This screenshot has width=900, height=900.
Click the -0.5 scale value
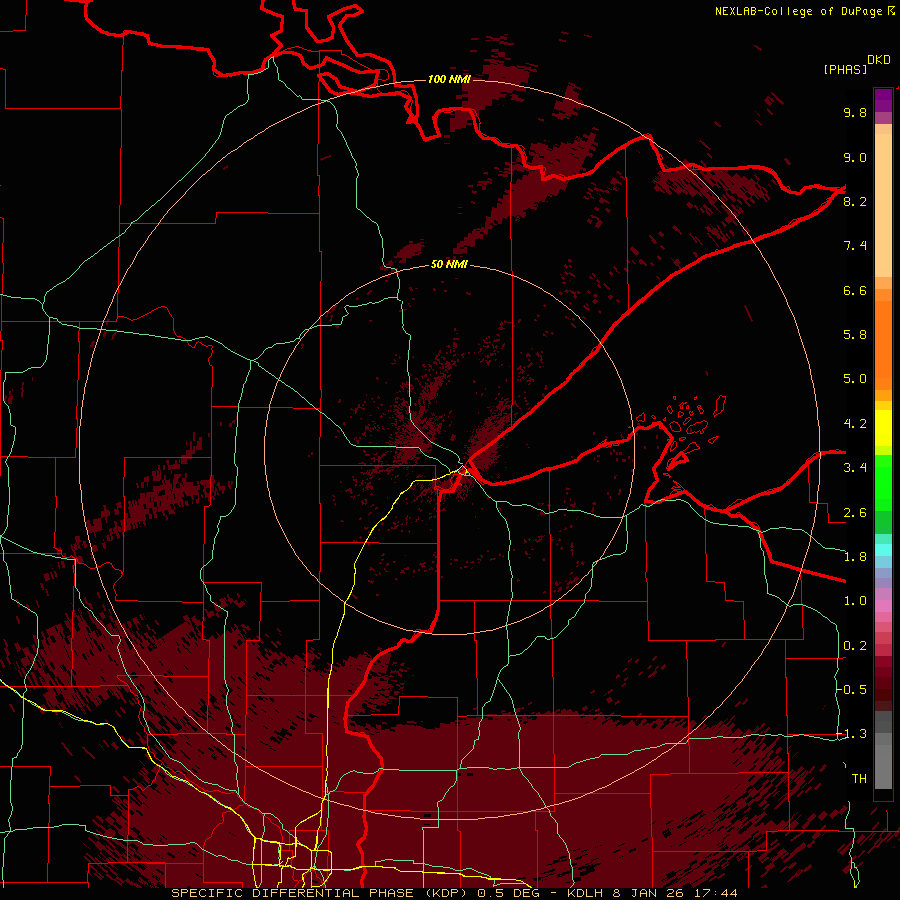click(852, 690)
